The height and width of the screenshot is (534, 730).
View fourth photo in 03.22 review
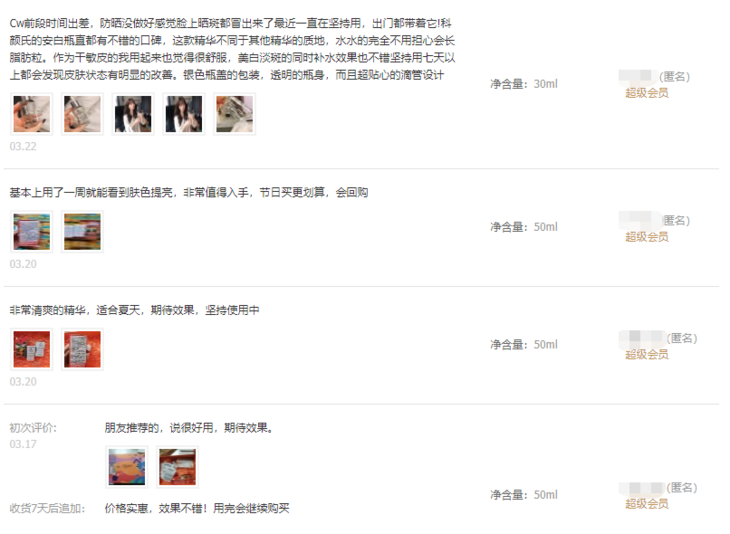[184, 114]
